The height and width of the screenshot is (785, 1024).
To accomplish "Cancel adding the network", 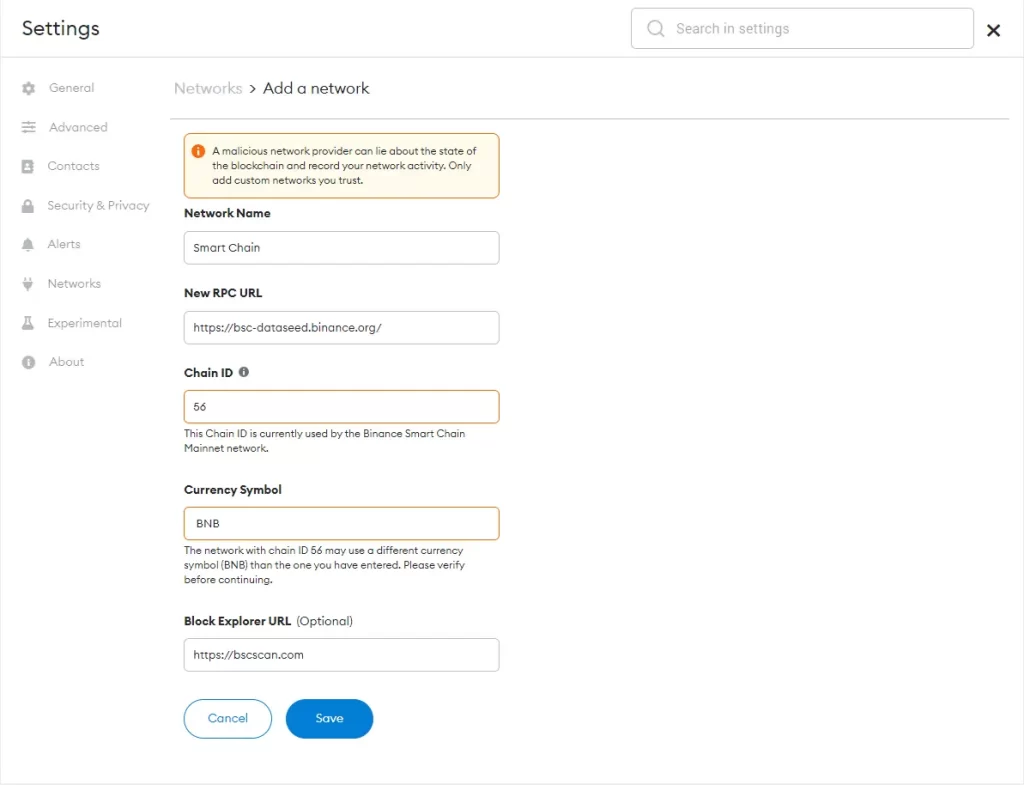I will coord(227,718).
